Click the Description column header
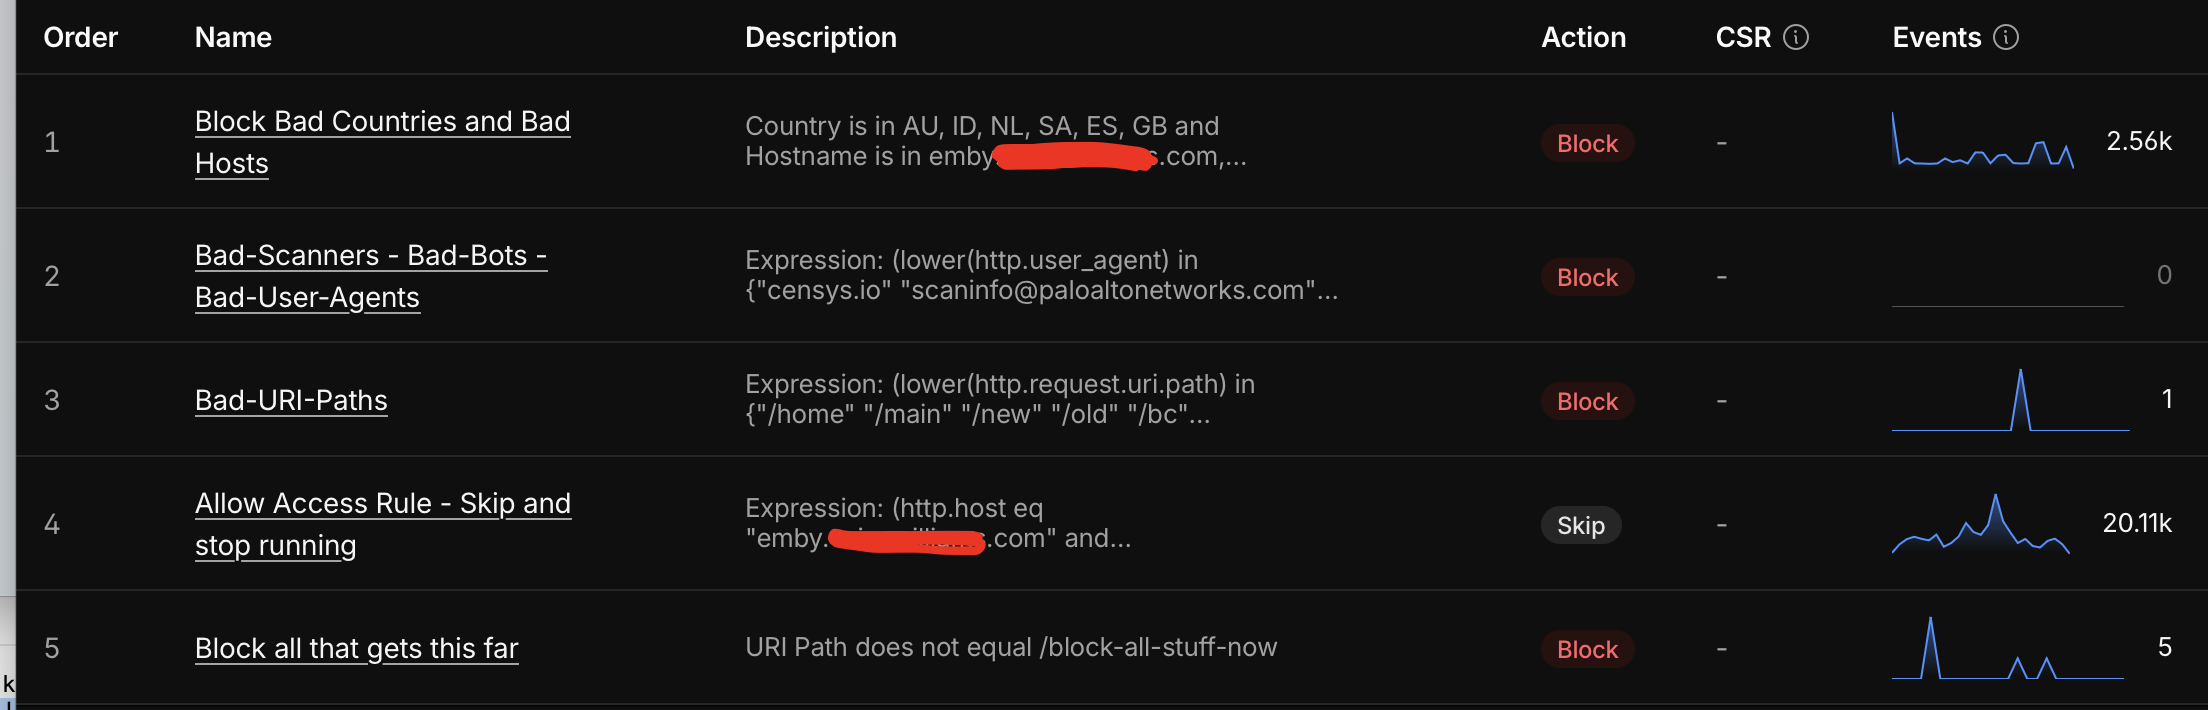The width and height of the screenshot is (2208, 710). 821,37
